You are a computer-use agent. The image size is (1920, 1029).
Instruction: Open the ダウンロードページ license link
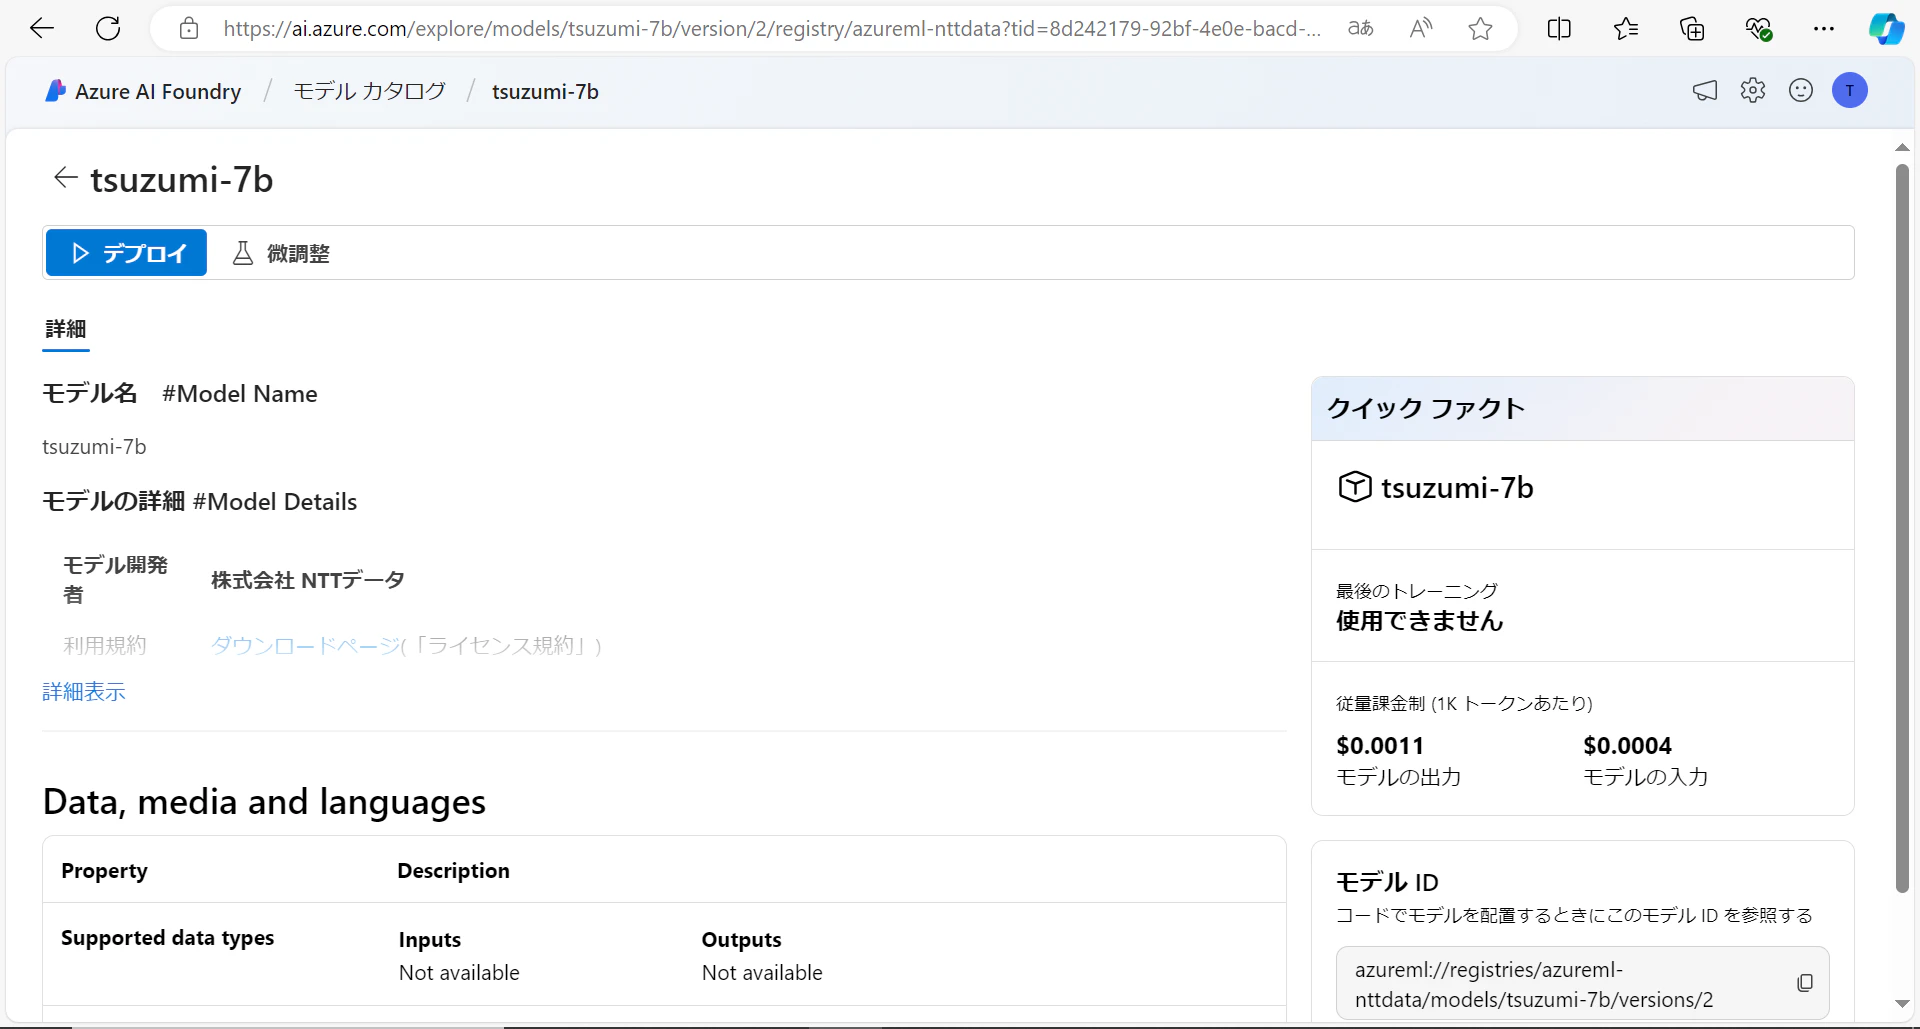[x=304, y=645]
